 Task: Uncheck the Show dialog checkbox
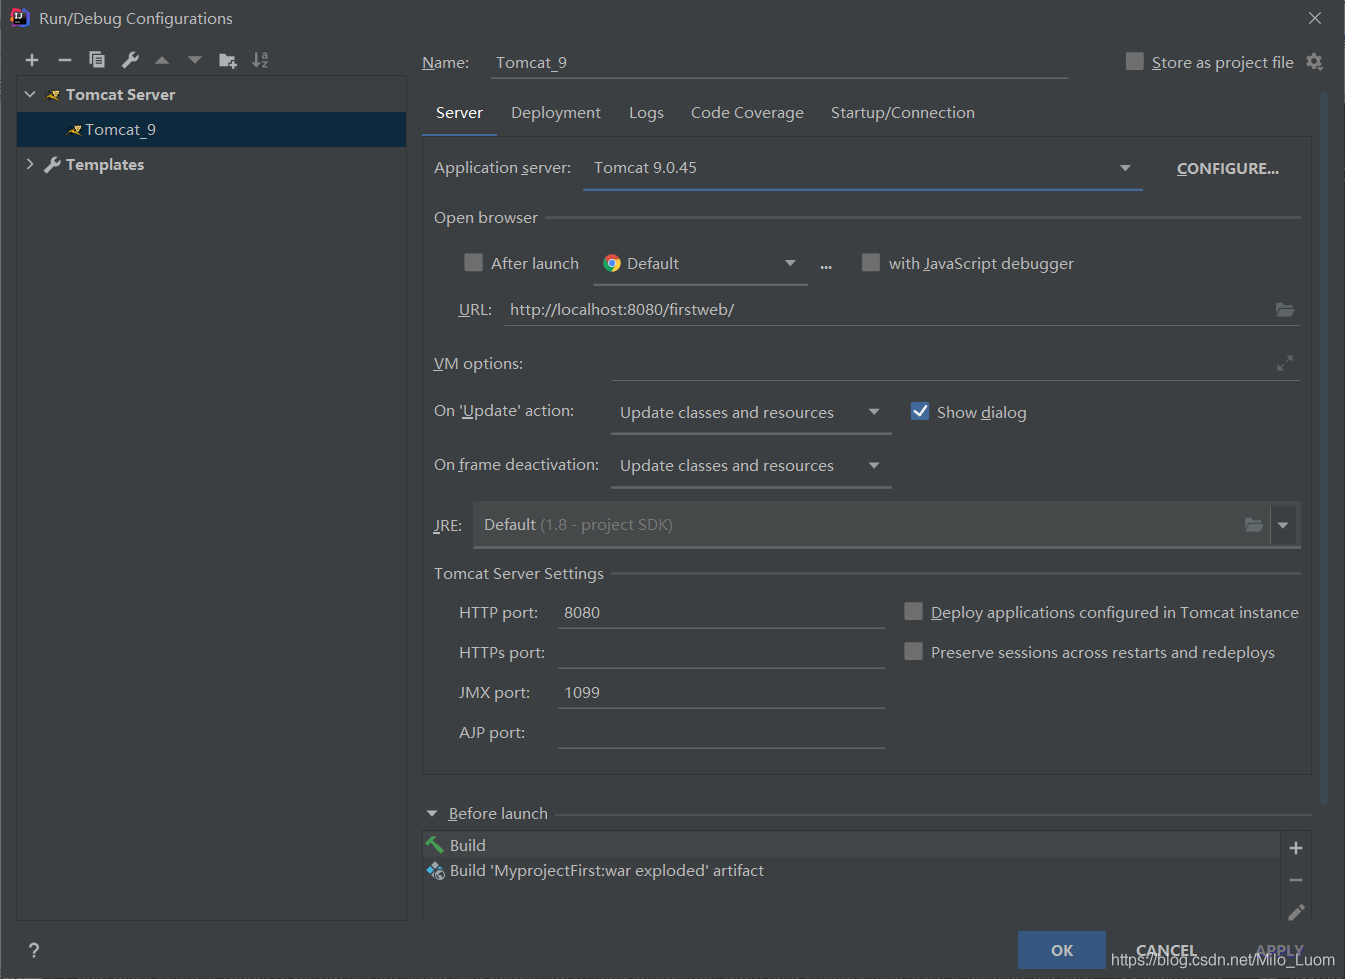920,412
